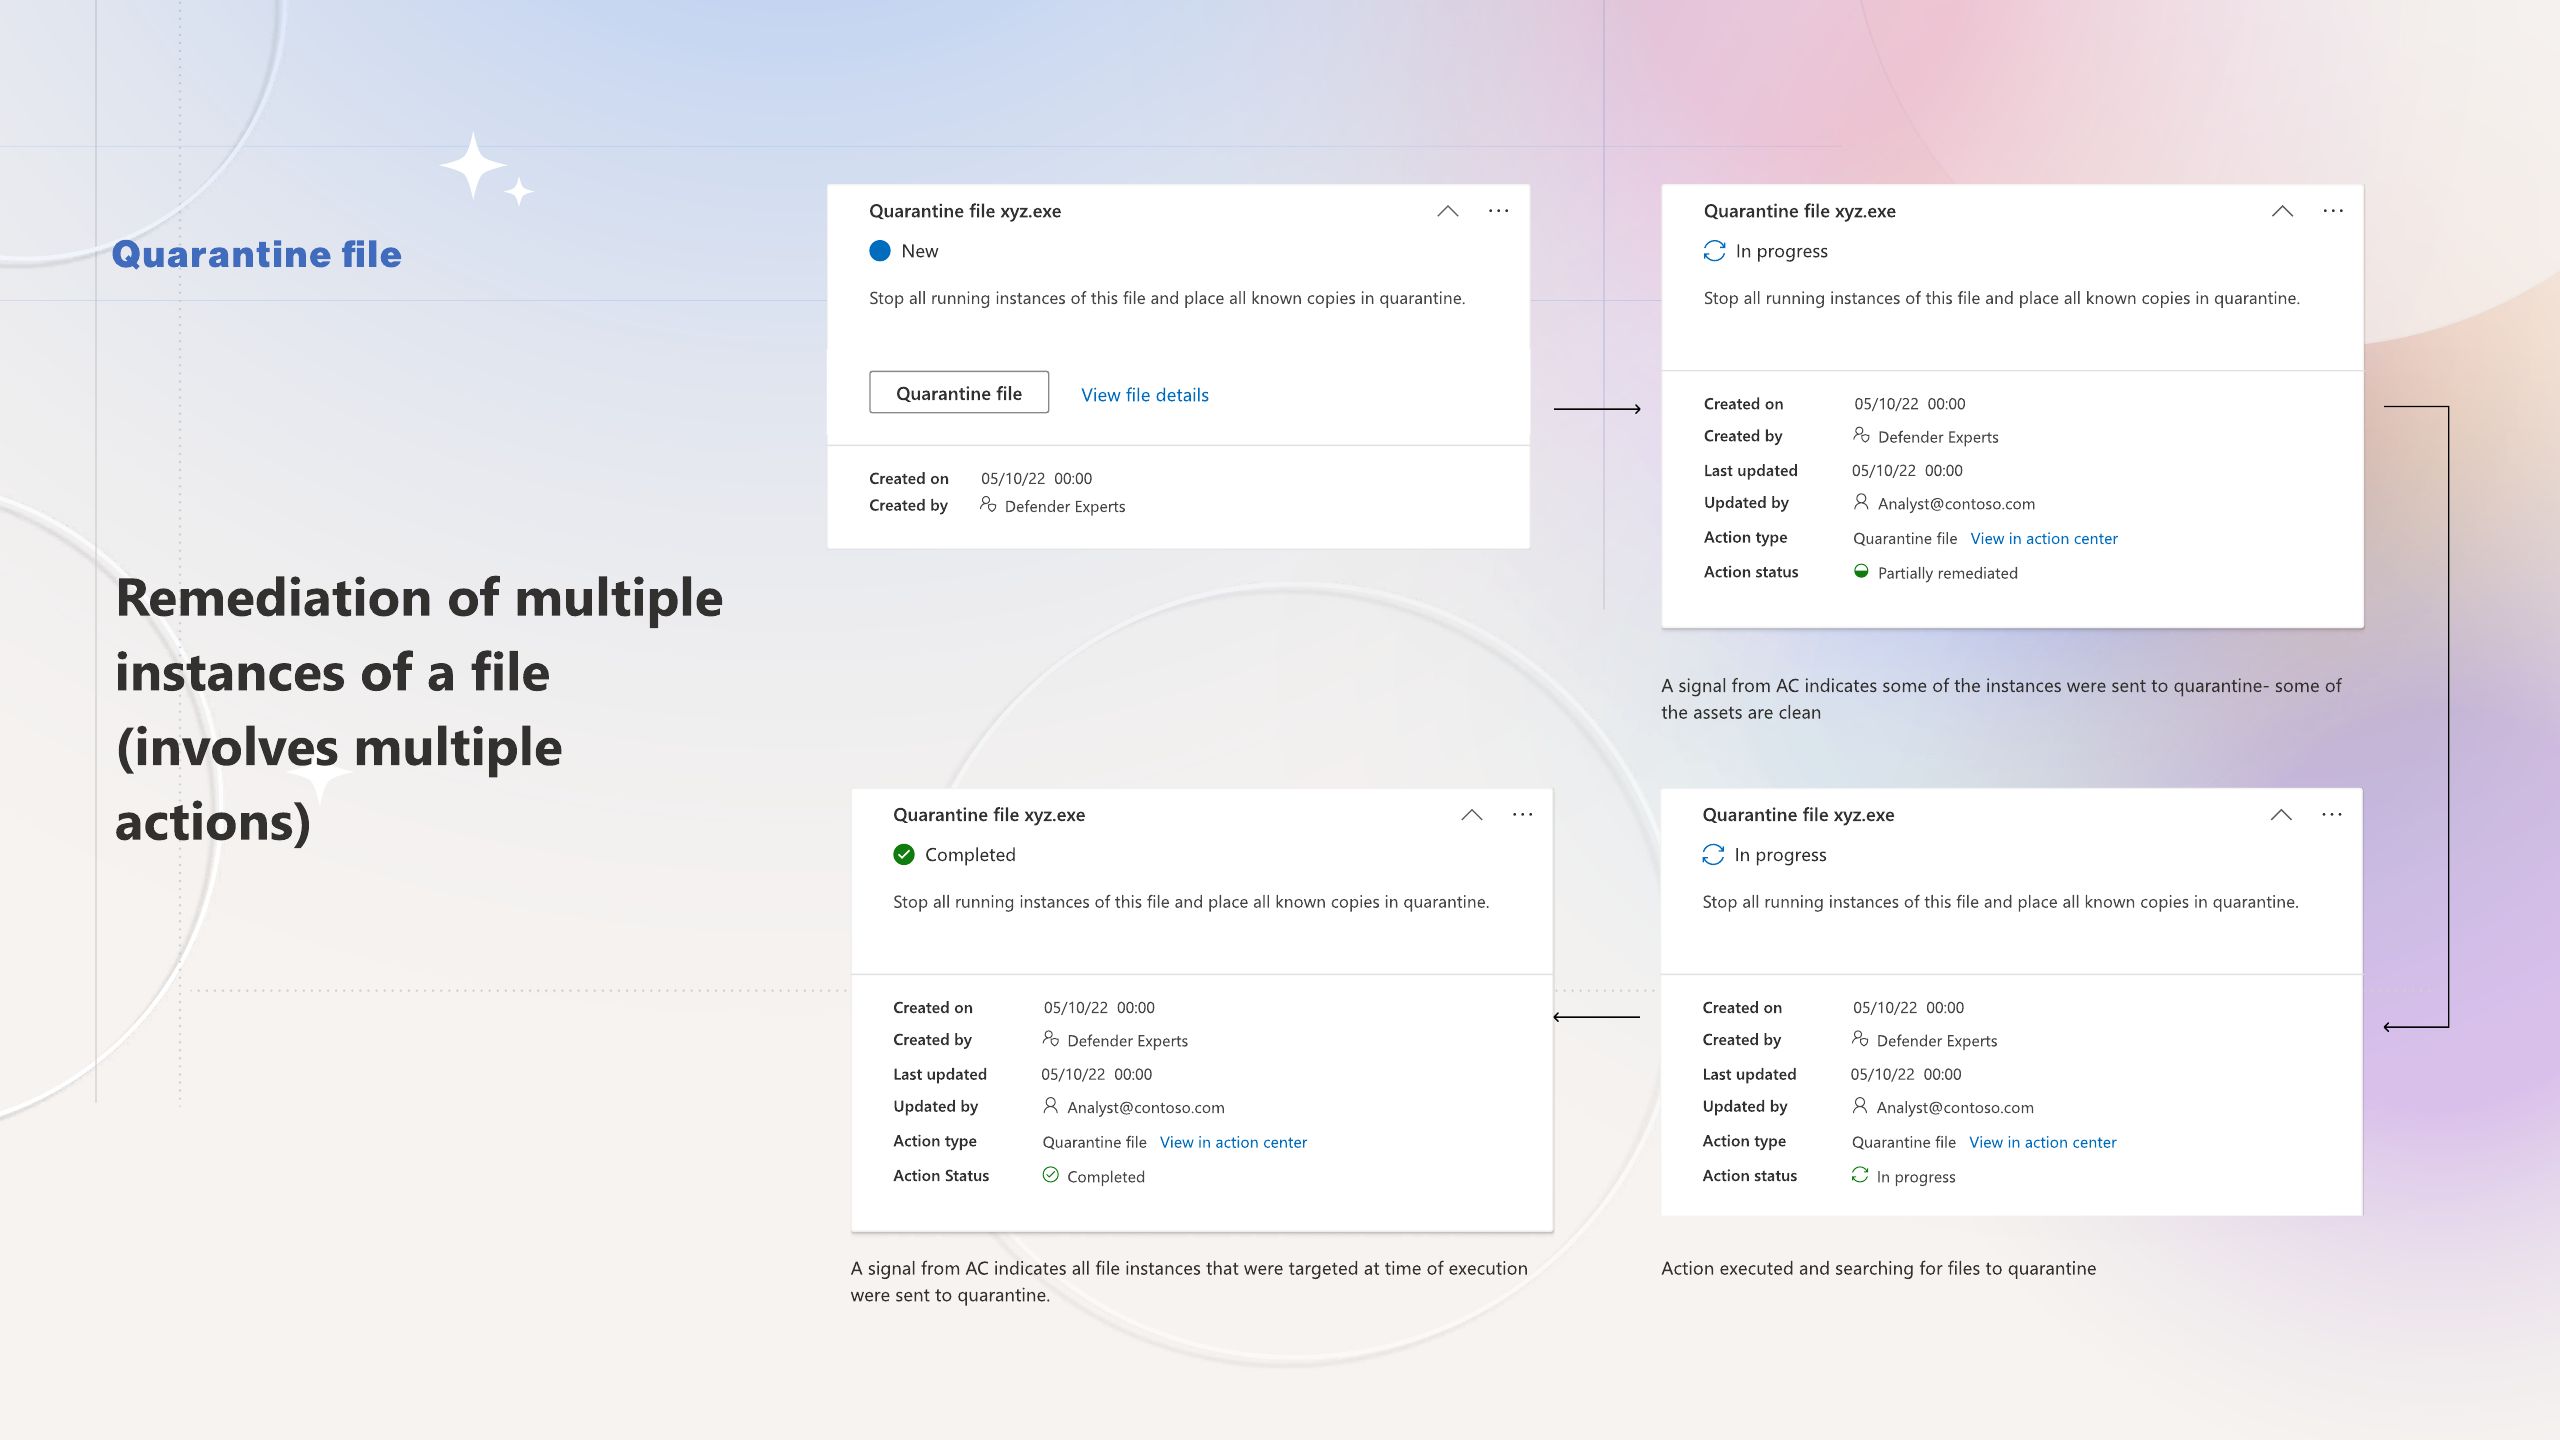Open View in action center in Completed card

(x=1233, y=1142)
